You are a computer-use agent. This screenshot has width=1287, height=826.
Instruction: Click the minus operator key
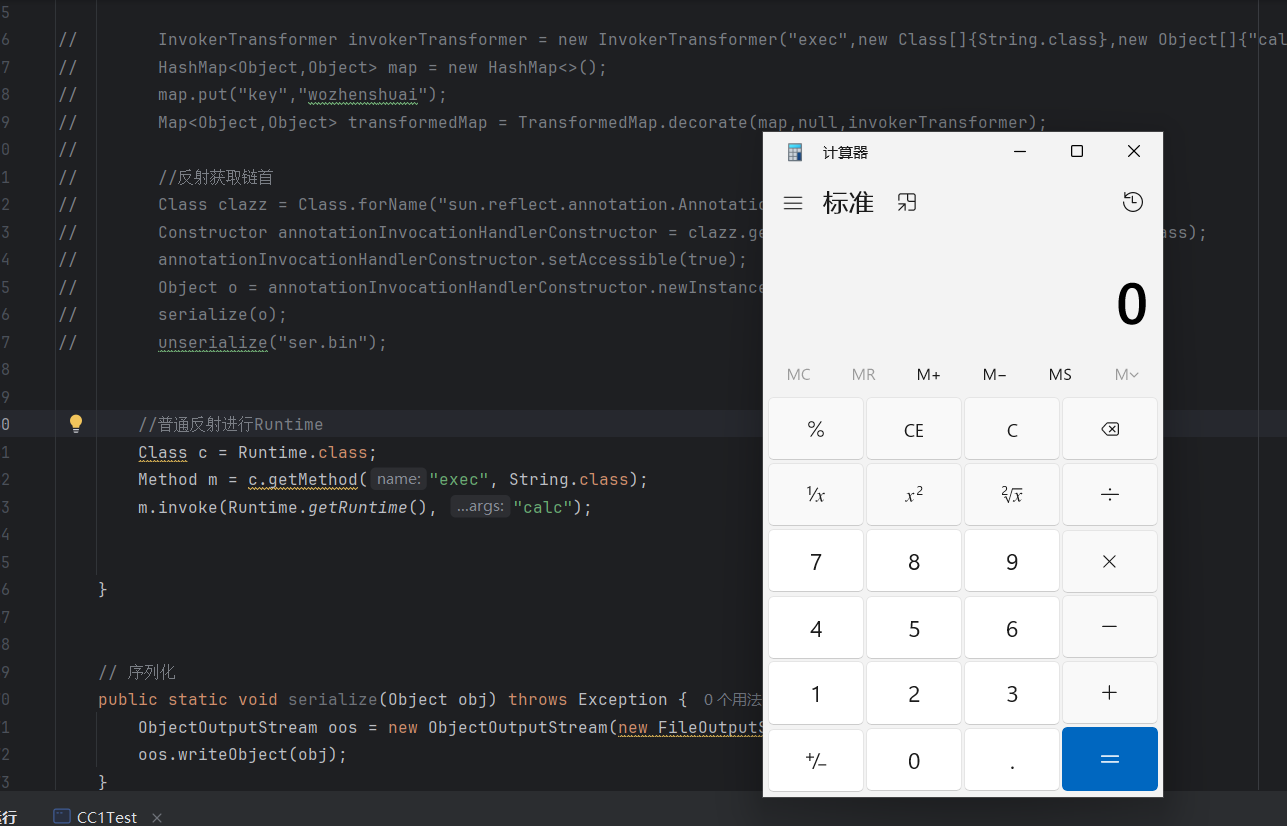(x=1110, y=627)
